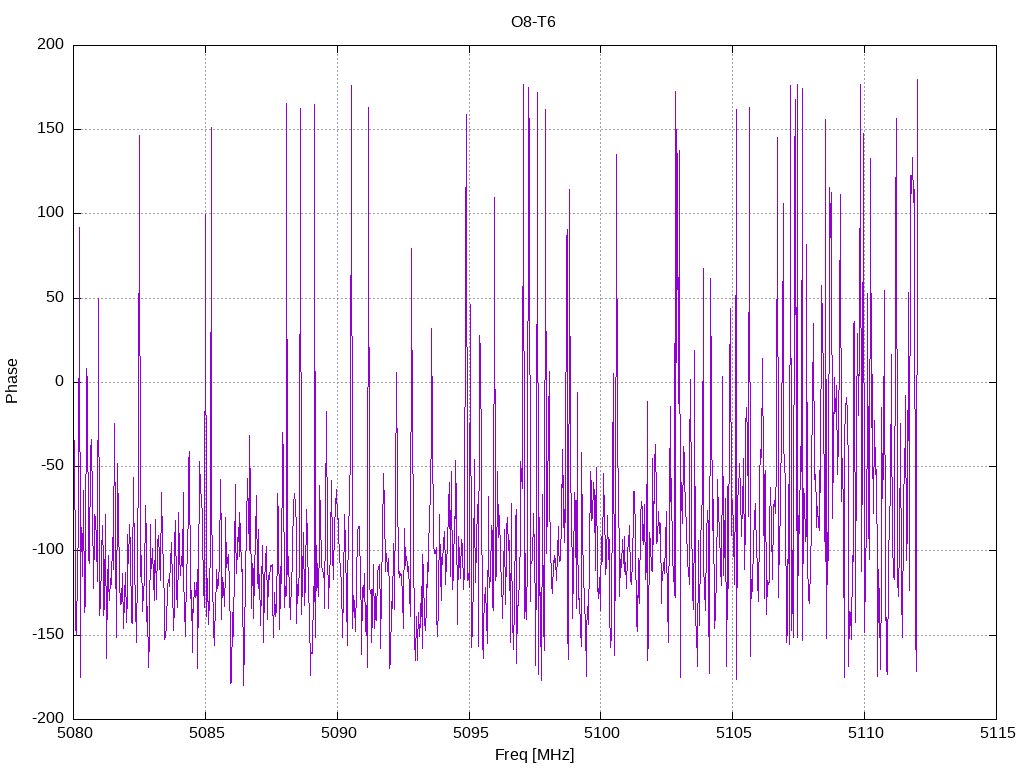Click the plot title "O8-T6"
The width and height of the screenshot is (1024, 768).
coord(533,22)
